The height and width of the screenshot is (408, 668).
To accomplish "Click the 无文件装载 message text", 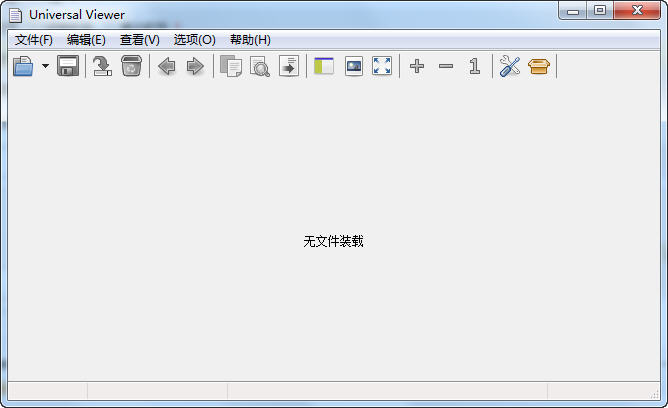I will [333, 241].
